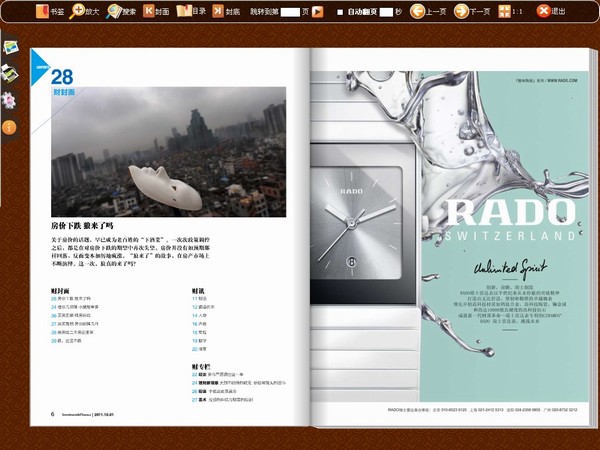Click contents entry numbered 39
The width and height of the screenshot is (600, 450).
click(66, 341)
